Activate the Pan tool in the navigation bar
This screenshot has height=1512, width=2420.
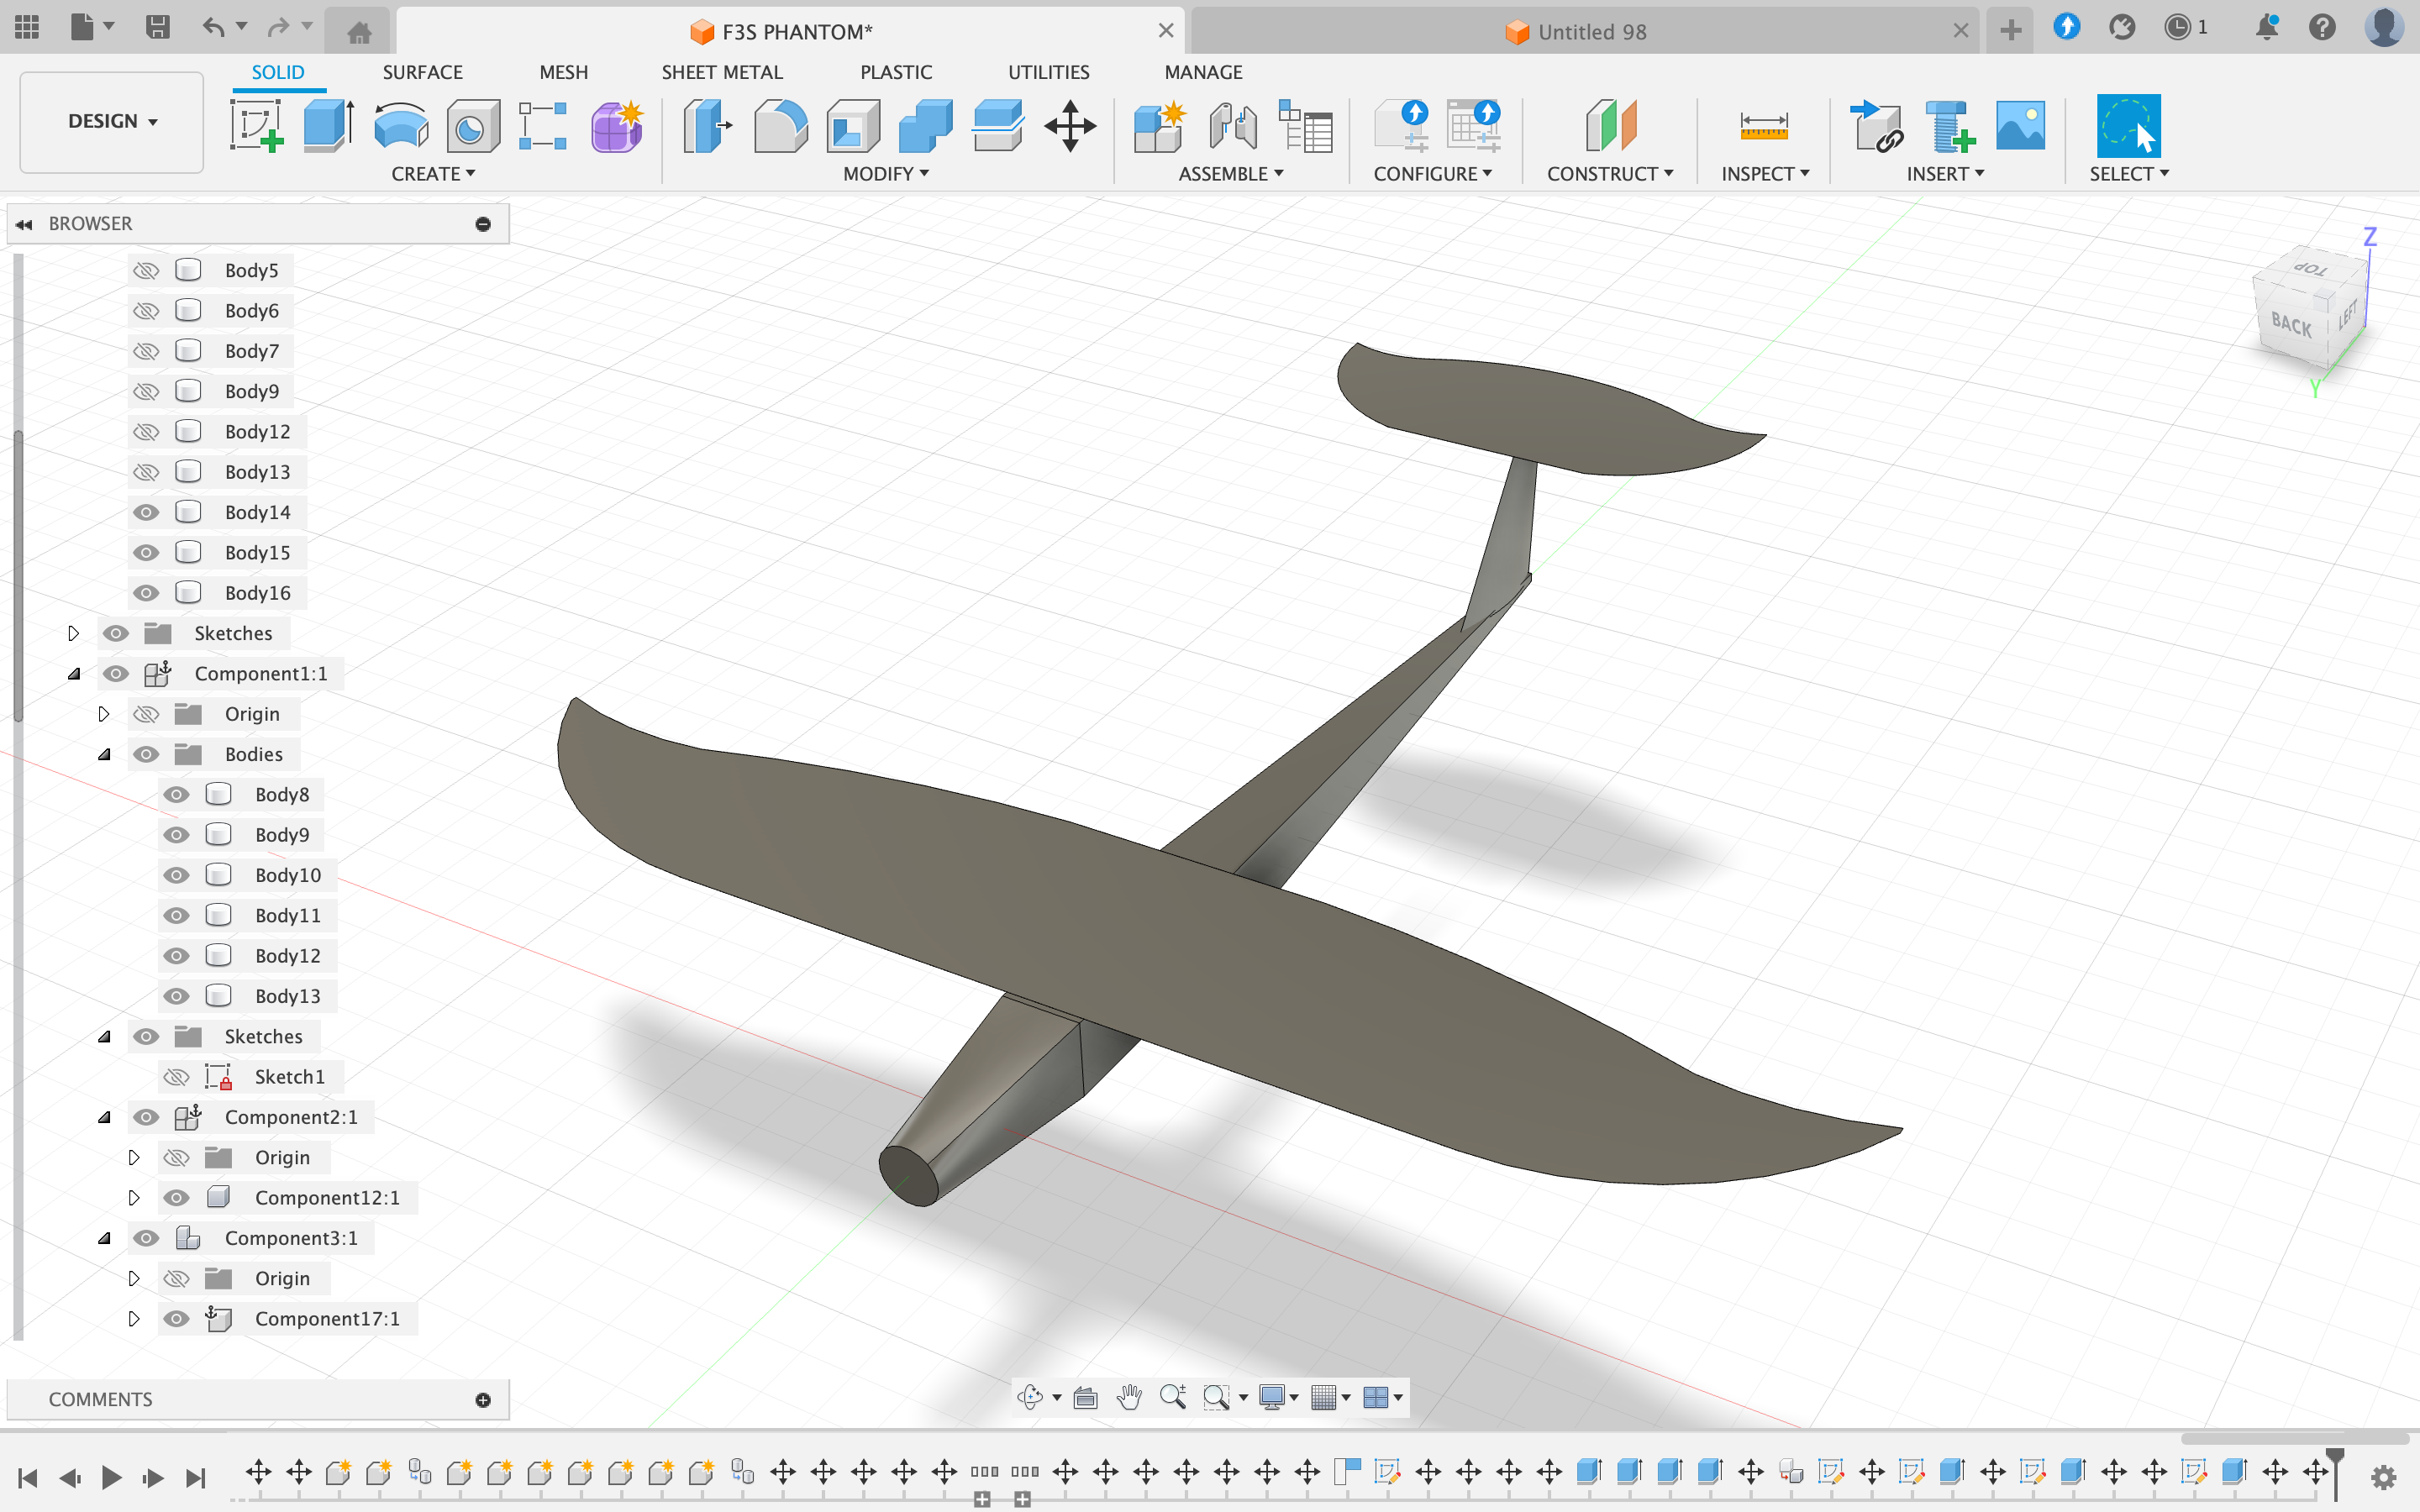1129,1397
